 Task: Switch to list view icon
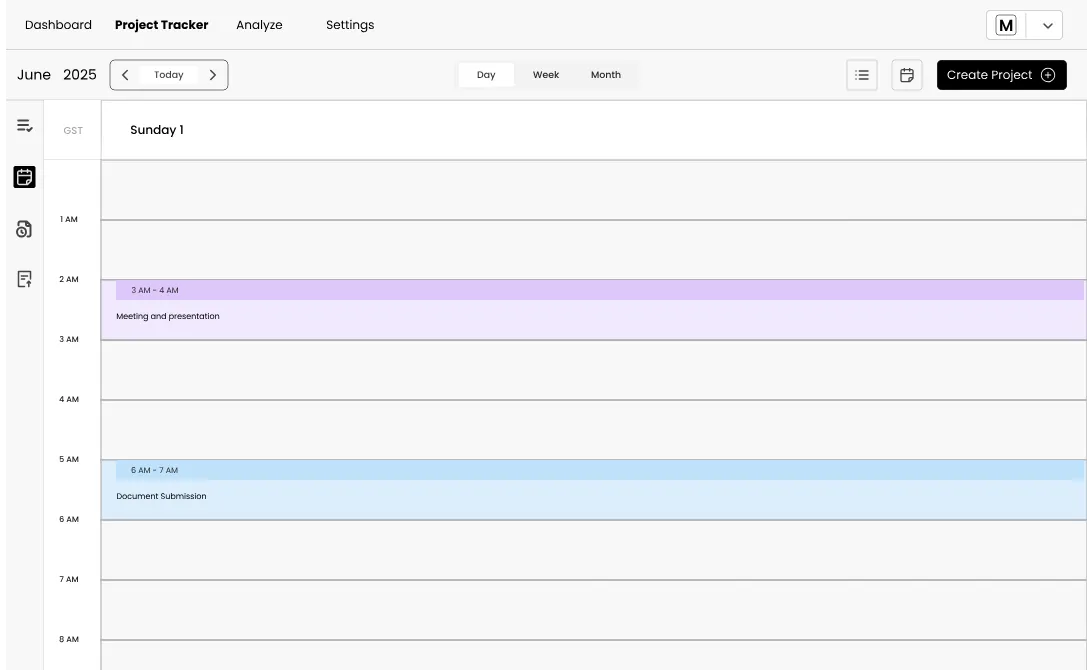861,75
